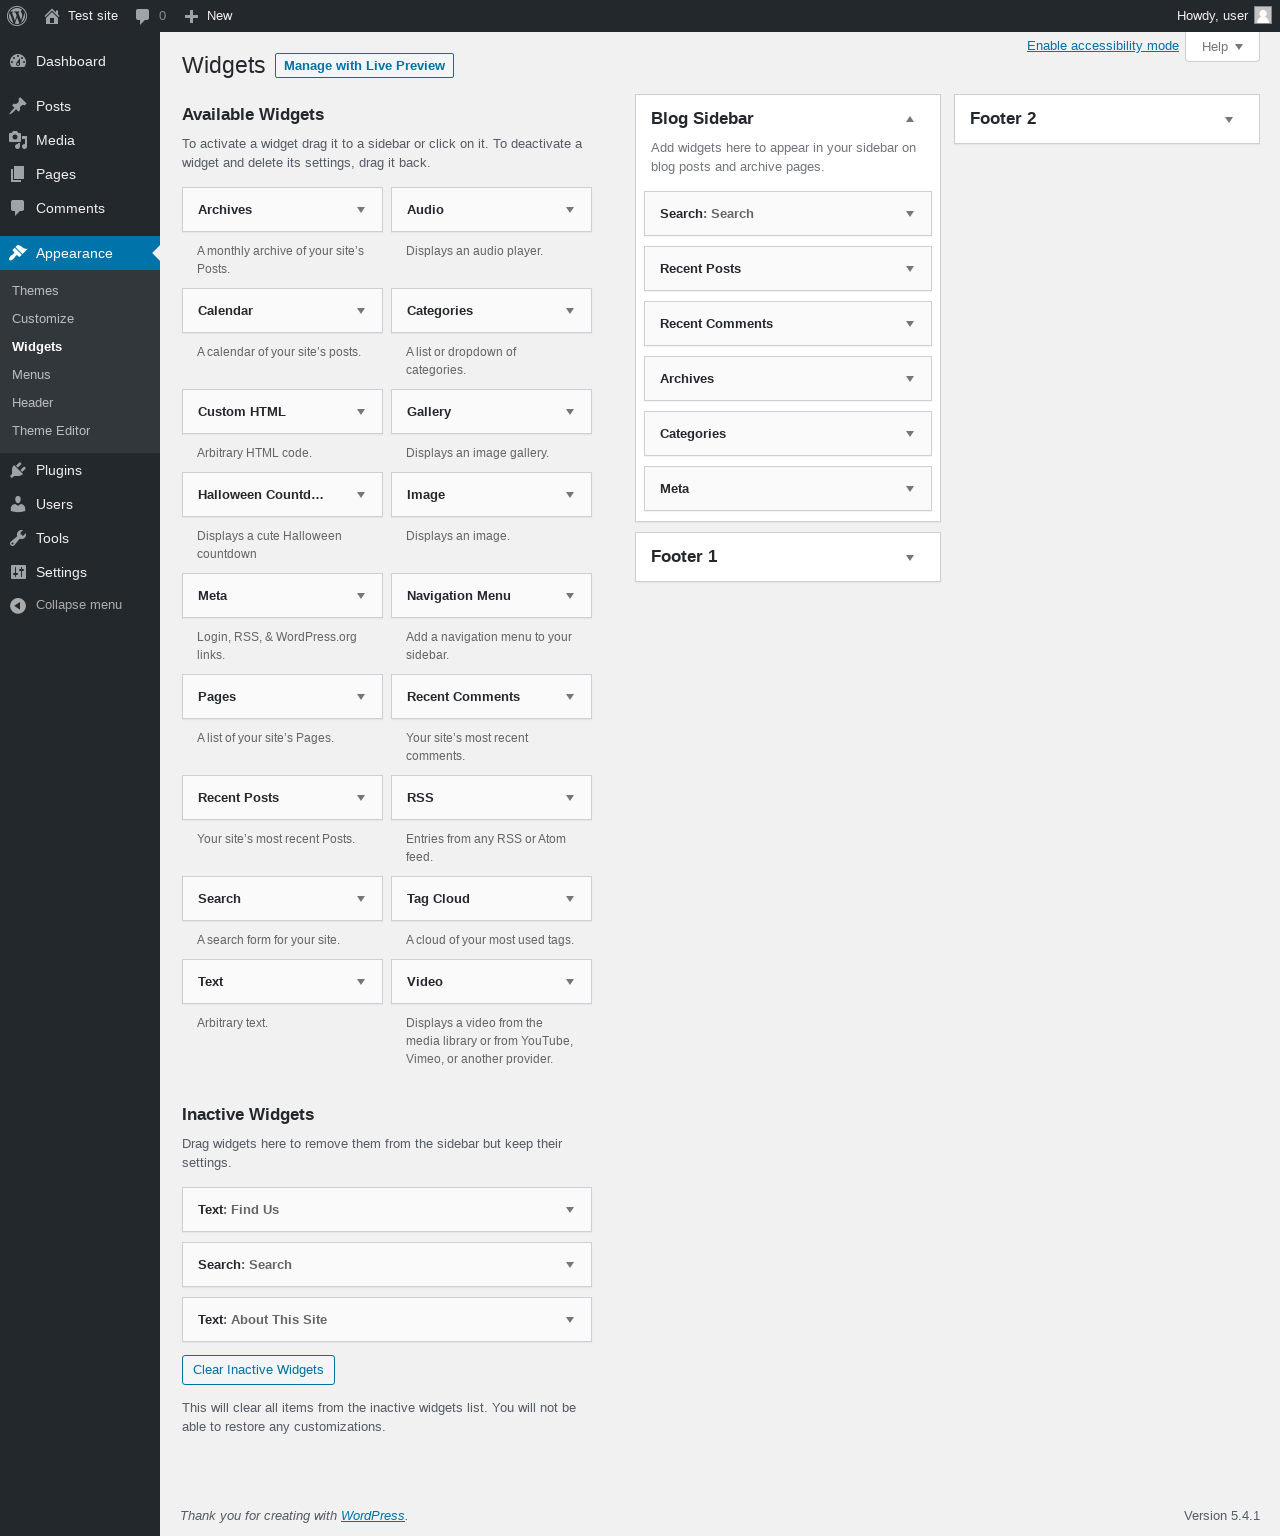Expand Search widget in Blog Sidebar
The width and height of the screenshot is (1280, 1536).
point(910,214)
